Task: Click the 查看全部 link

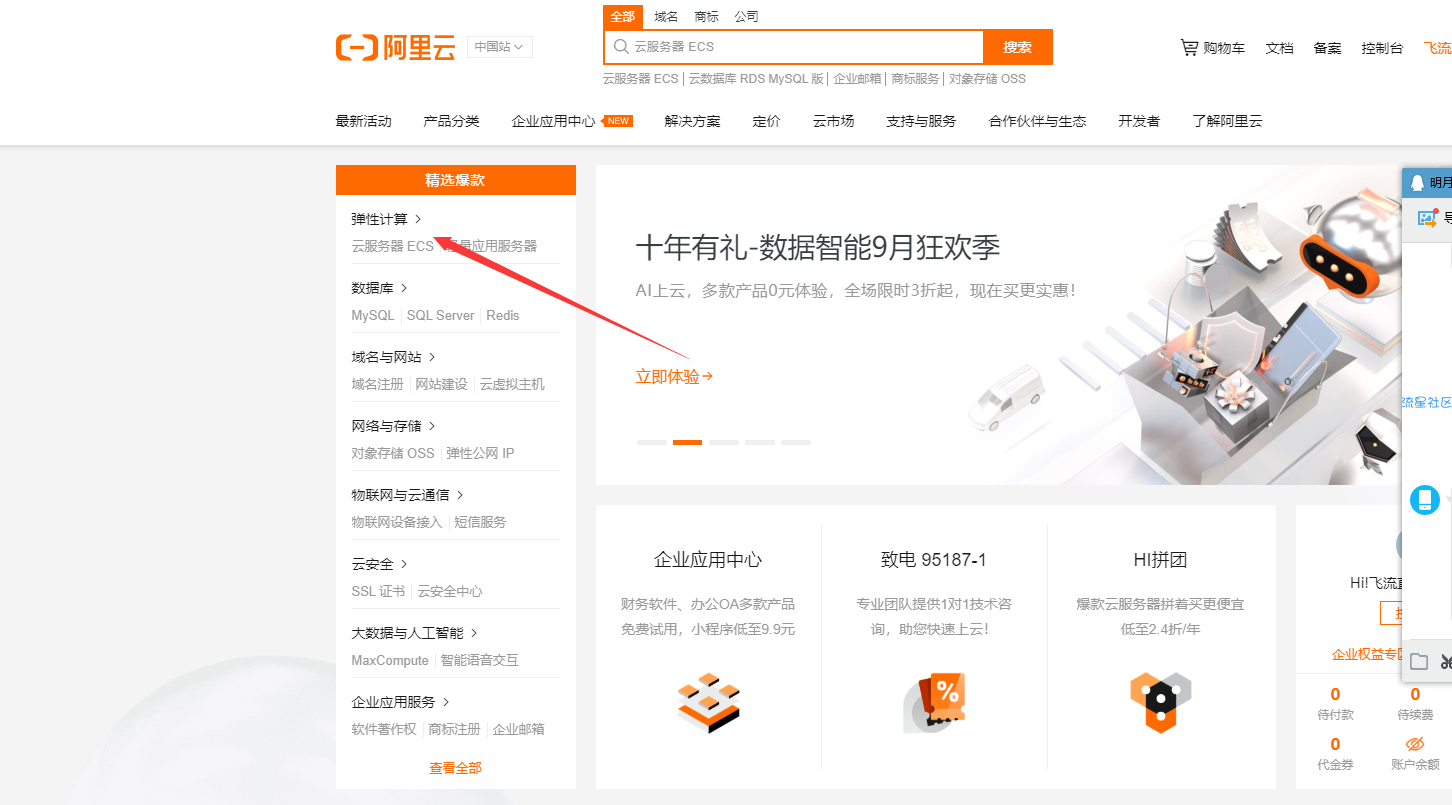Action: pos(455,768)
